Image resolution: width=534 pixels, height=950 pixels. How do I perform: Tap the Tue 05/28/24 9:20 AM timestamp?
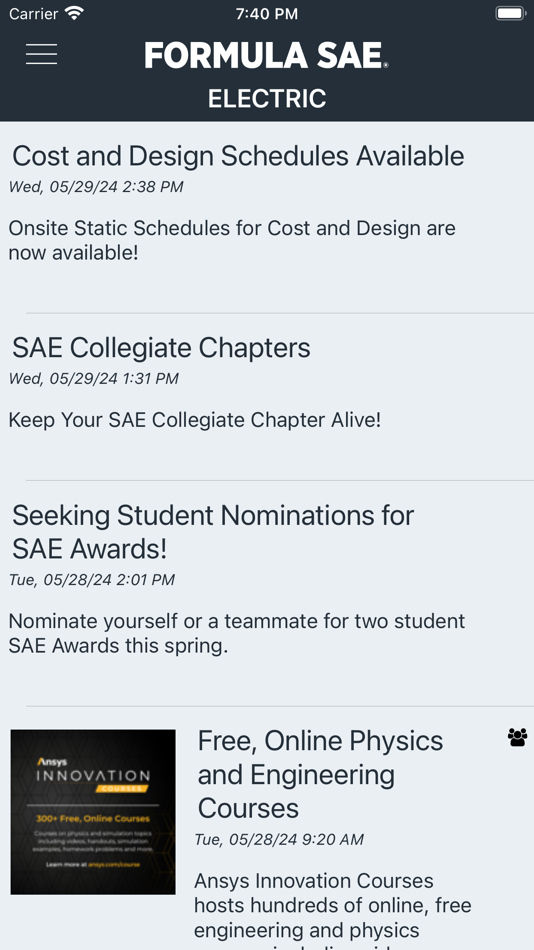pos(279,839)
